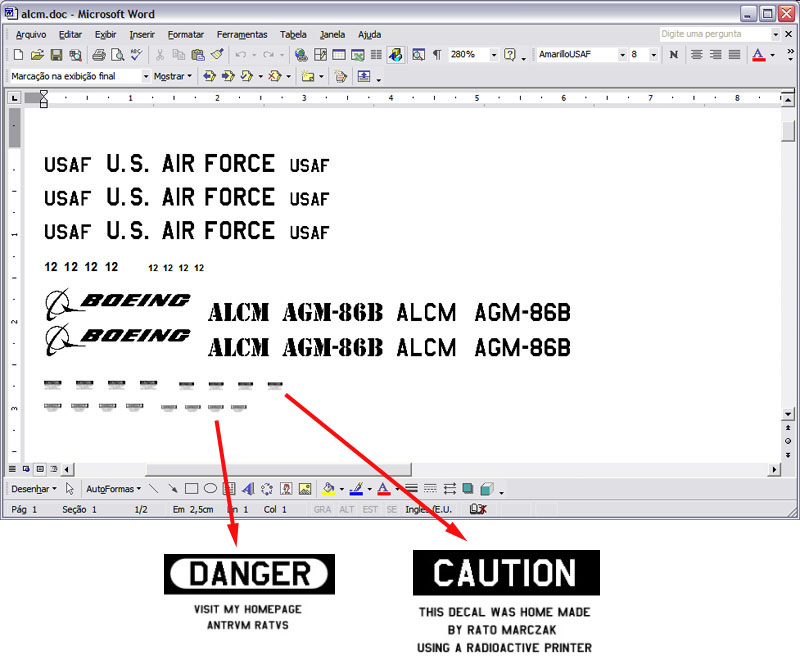This screenshot has width=800, height=667.
Task: Expand the fill color arrow
Action: coord(341,489)
